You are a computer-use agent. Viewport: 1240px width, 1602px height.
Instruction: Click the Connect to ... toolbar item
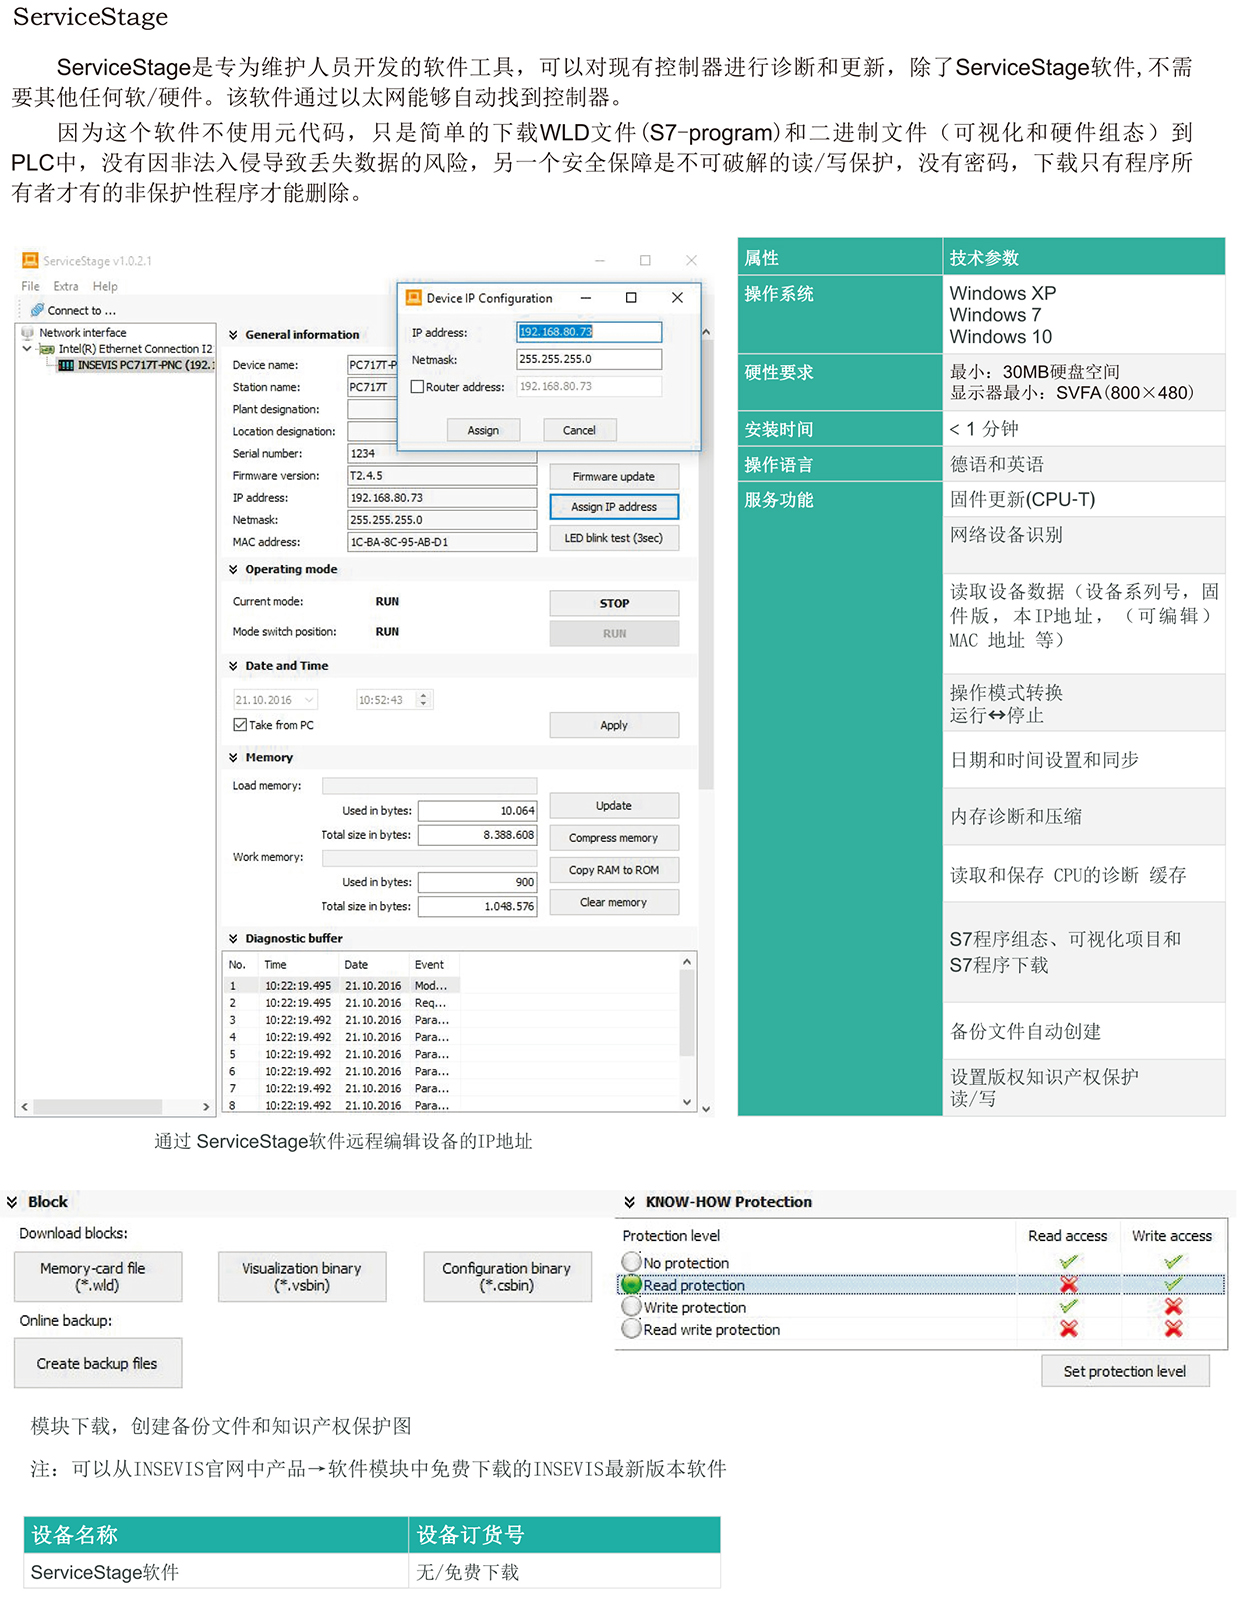click(73, 310)
